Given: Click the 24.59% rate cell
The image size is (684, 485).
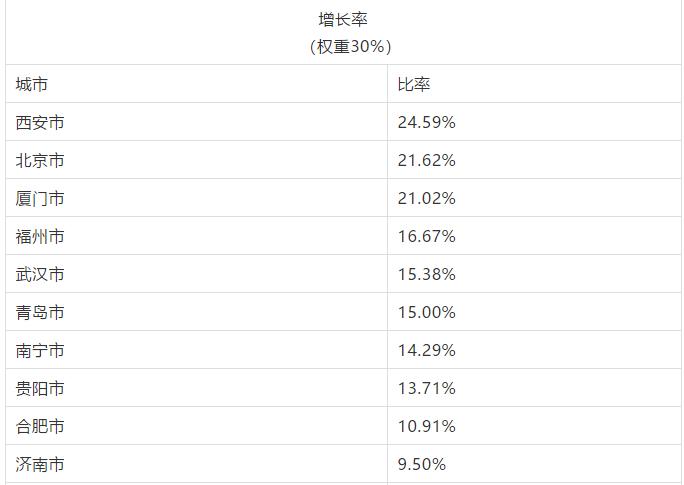Looking at the screenshot, I should click(x=427, y=123).
